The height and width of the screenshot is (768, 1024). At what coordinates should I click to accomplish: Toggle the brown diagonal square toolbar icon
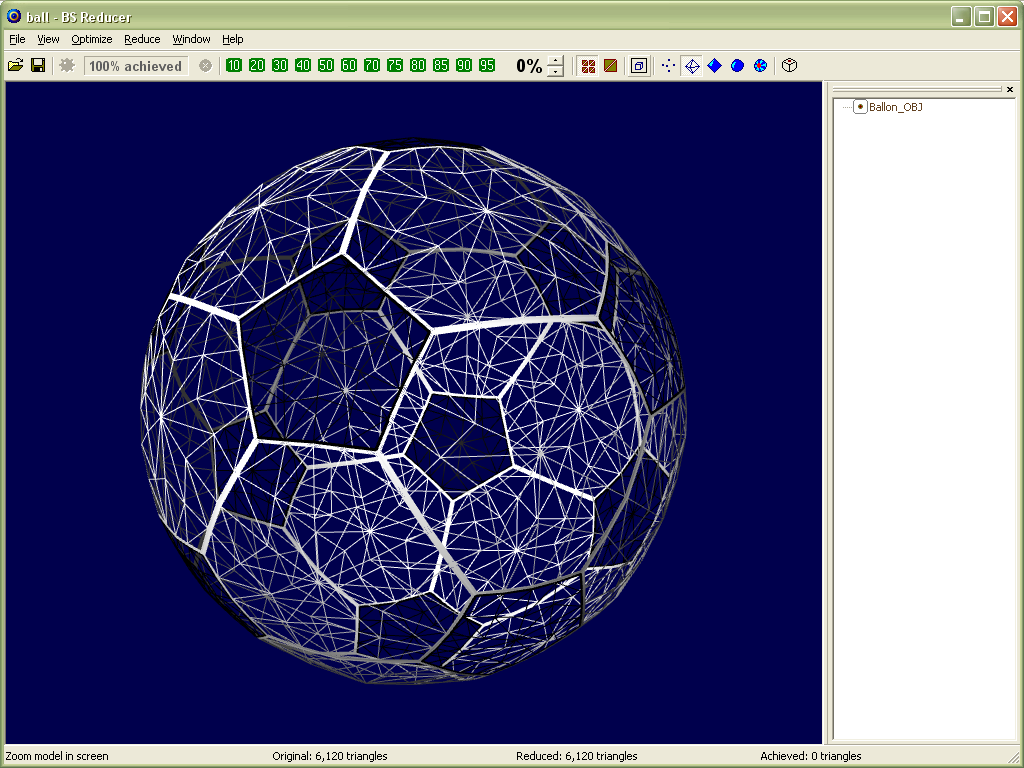pyautogui.click(x=611, y=65)
